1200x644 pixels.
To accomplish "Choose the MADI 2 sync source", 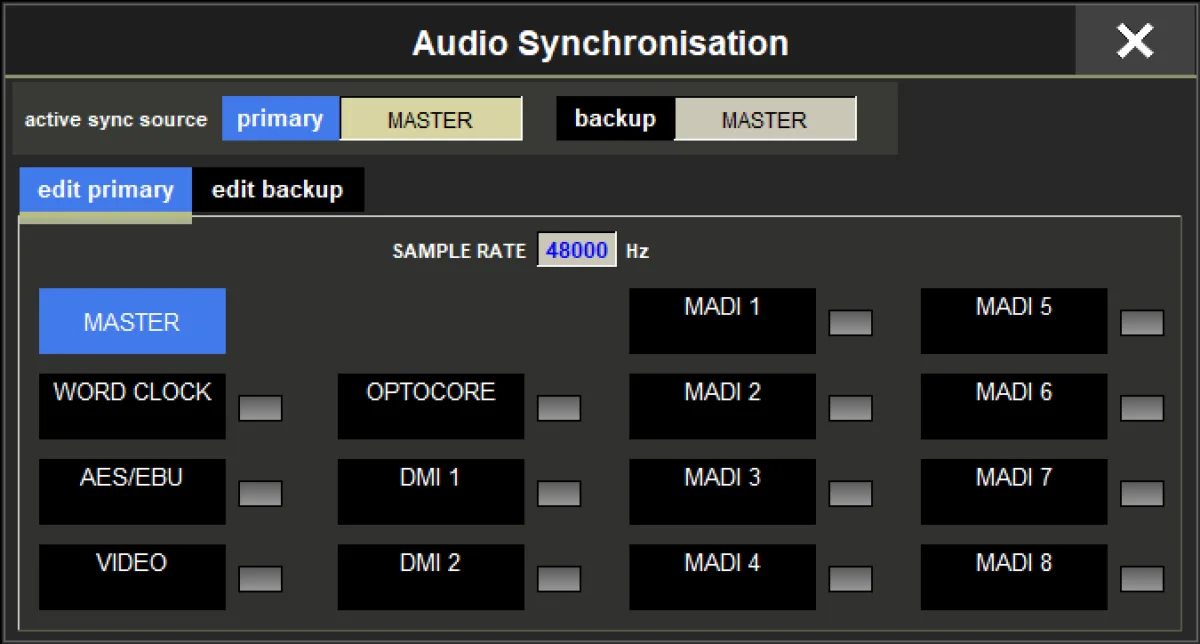I will pos(722,406).
